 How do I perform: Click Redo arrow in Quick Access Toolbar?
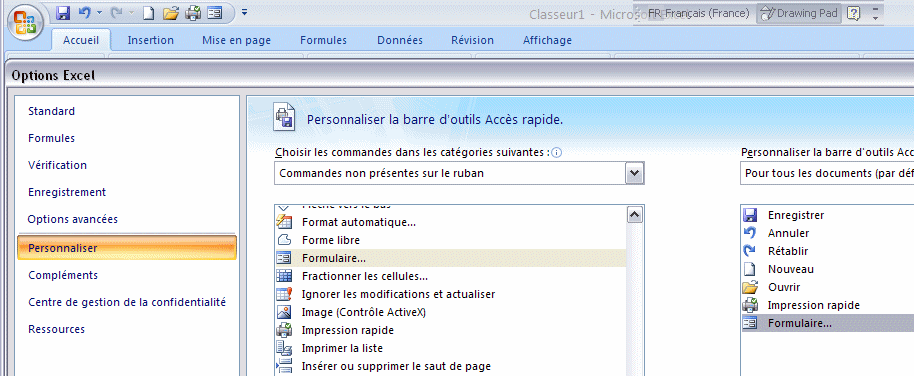[x=116, y=12]
